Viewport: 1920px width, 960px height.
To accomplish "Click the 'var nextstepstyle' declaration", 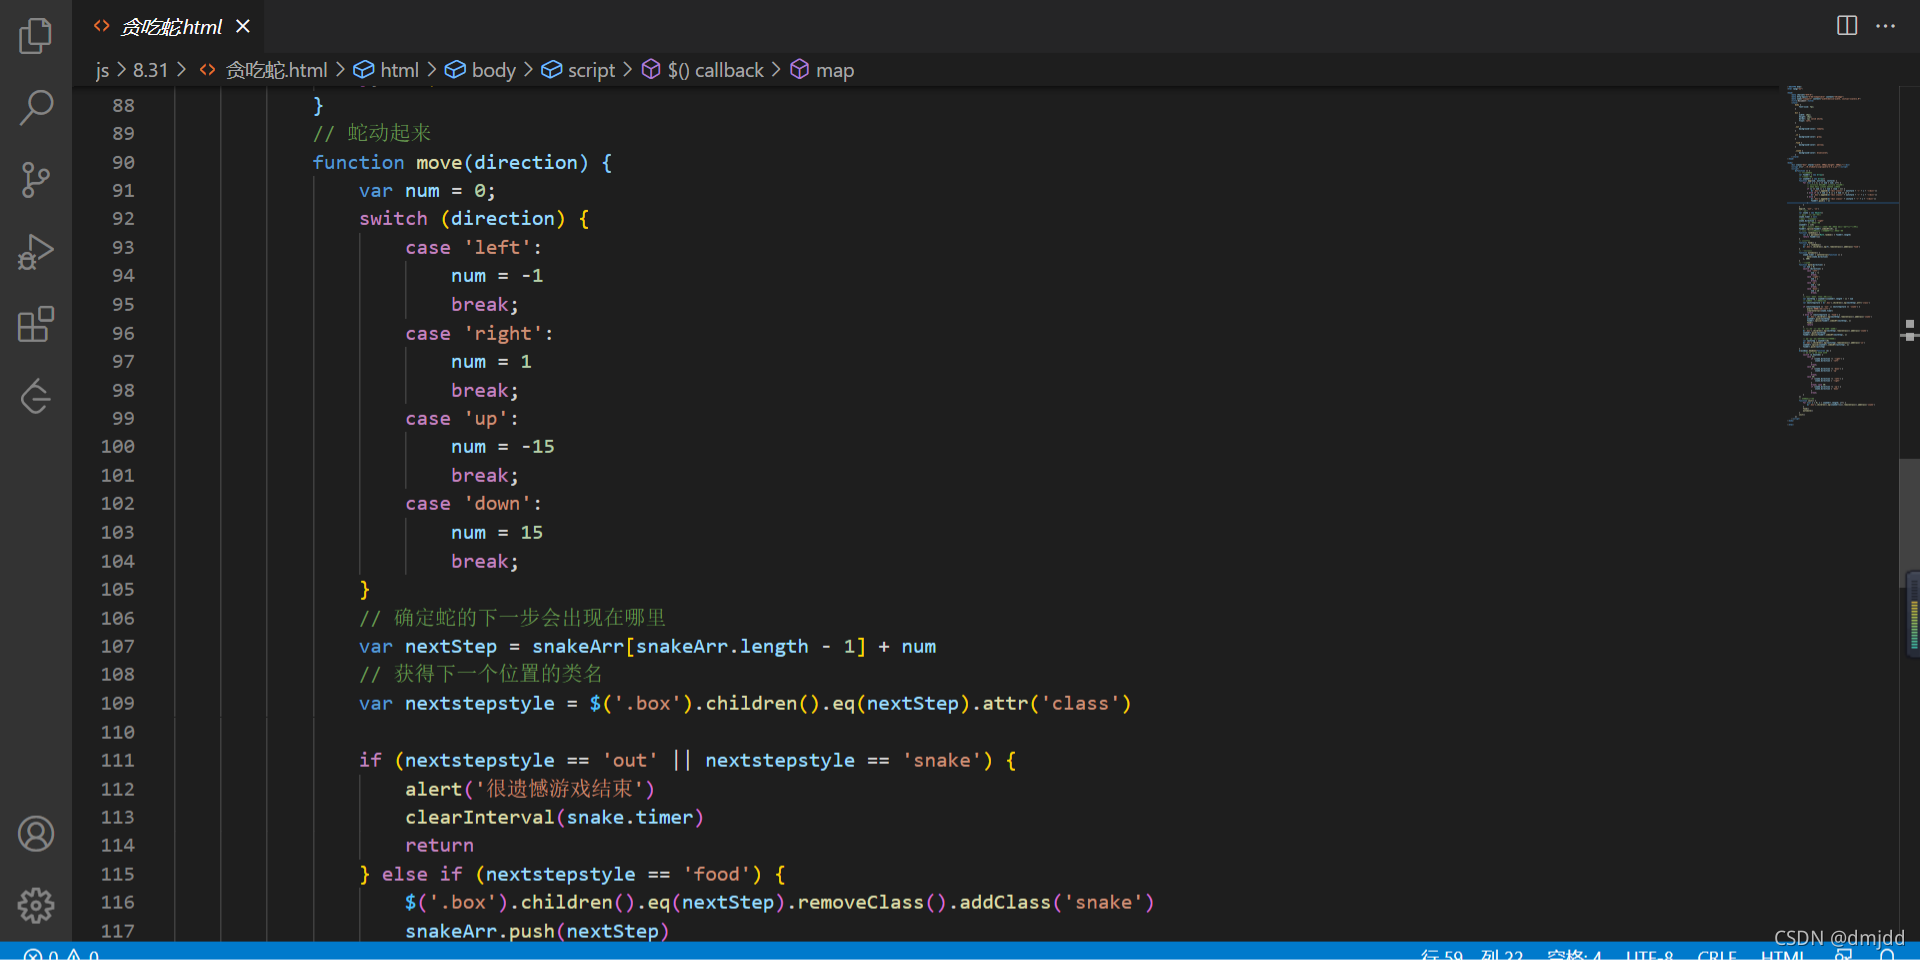I will [745, 703].
